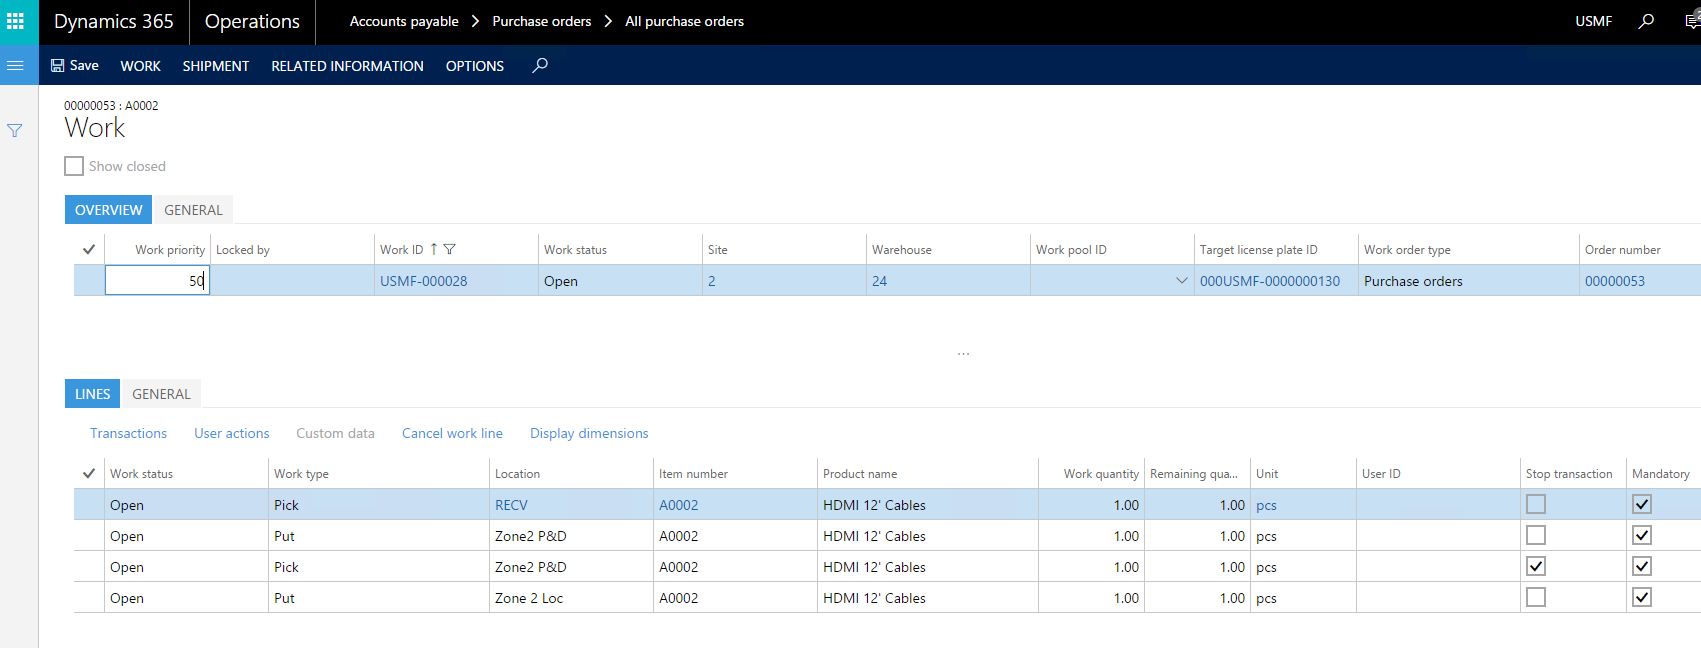
Task: Click the Work ID column filter icon
Action: click(x=450, y=249)
